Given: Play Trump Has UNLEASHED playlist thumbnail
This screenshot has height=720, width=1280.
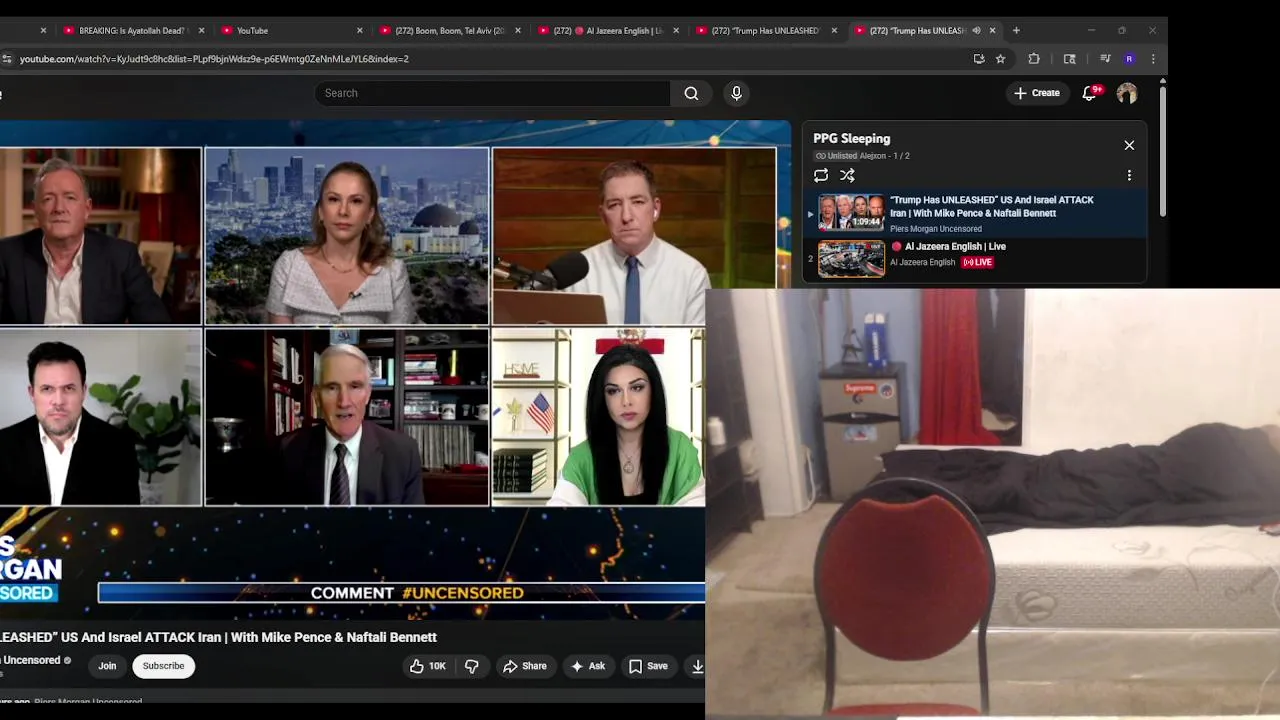Looking at the screenshot, I should (x=851, y=213).
